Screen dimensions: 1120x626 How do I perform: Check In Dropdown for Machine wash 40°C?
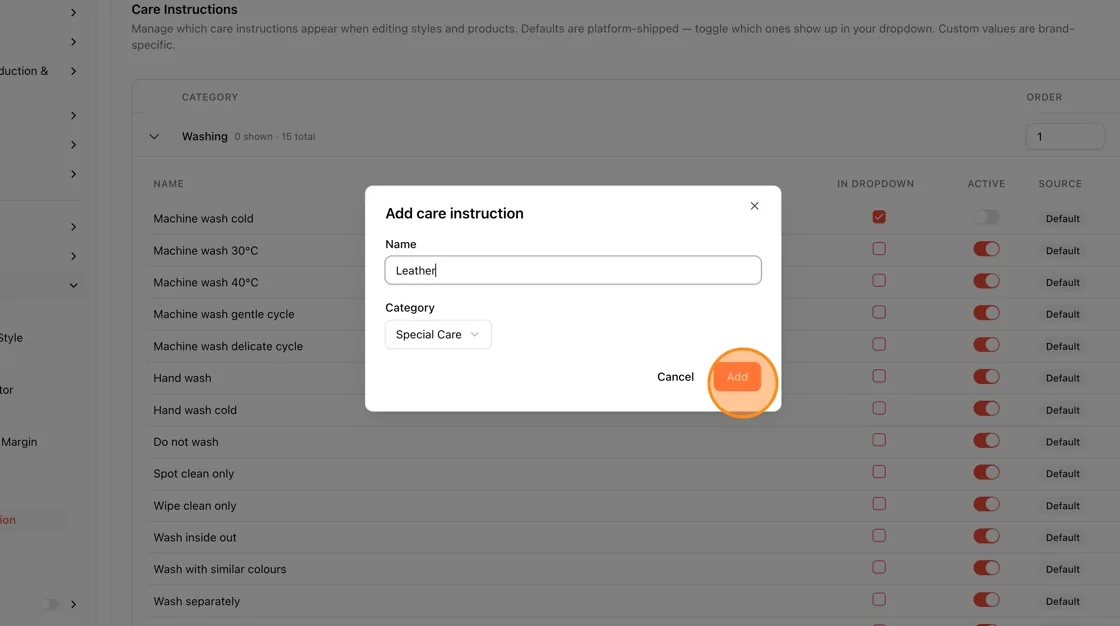[879, 280]
